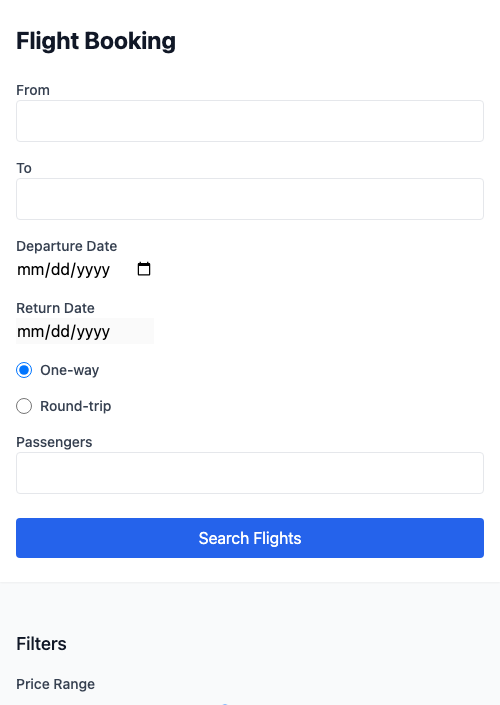Image resolution: width=500 pixels, height=705 pixels.
Task: Select the day segment of Departure Date
Action: [60, 270]
